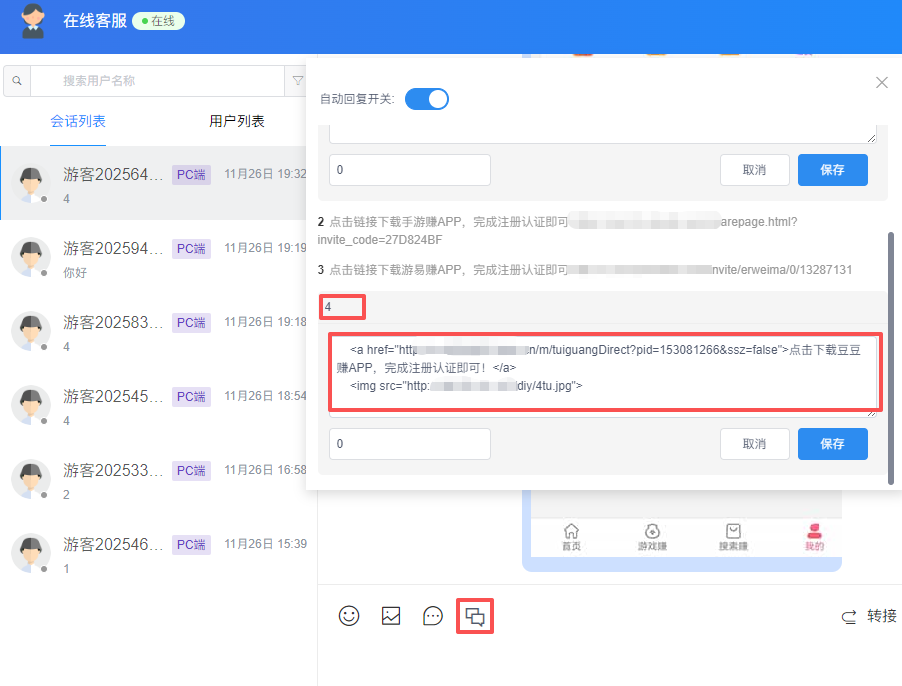Click the search magnifier icon
The width and height of the screenshot is (902, 686).
click(x=17, y=81)
